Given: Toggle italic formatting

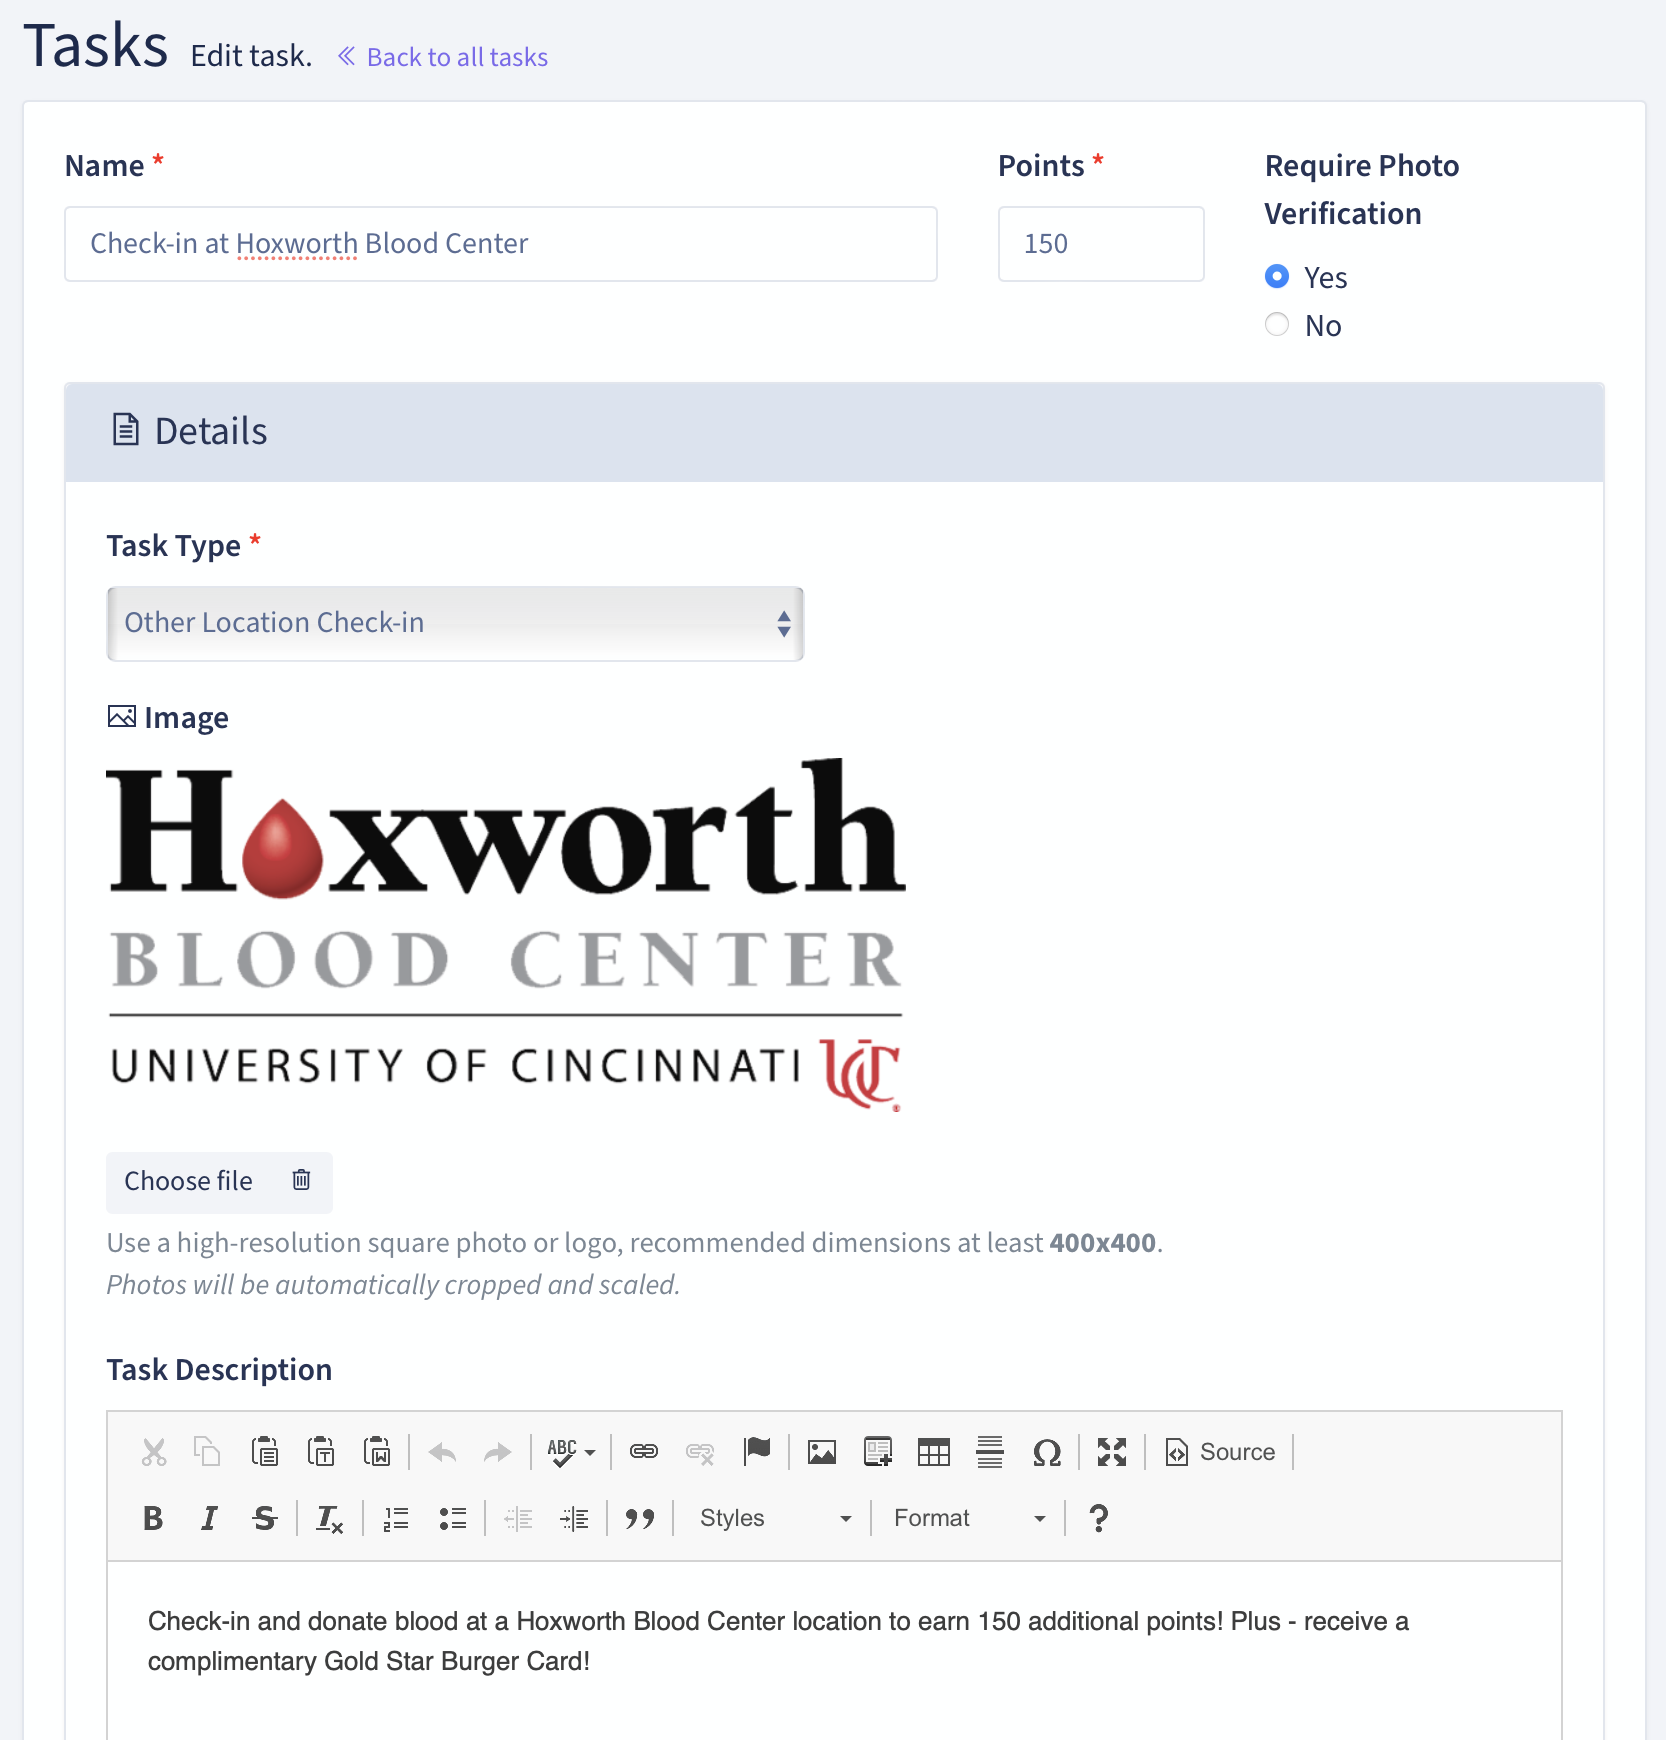Looking at the screenshot, I should click(209, 1518).
